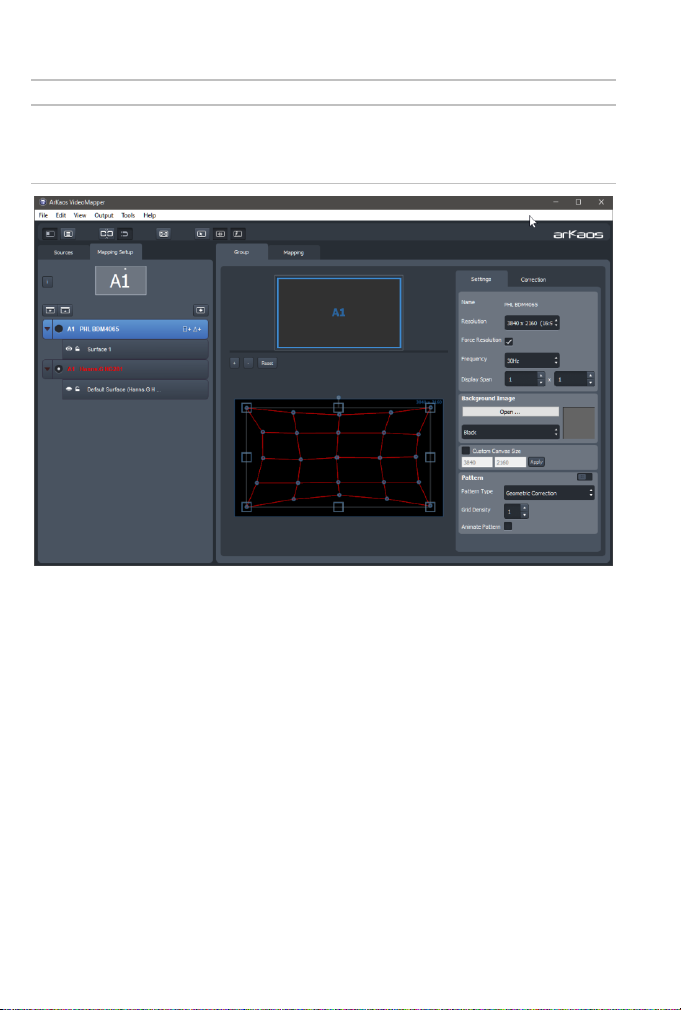Collapse the A1 PHL BDM4065 output row

(47, 329)
